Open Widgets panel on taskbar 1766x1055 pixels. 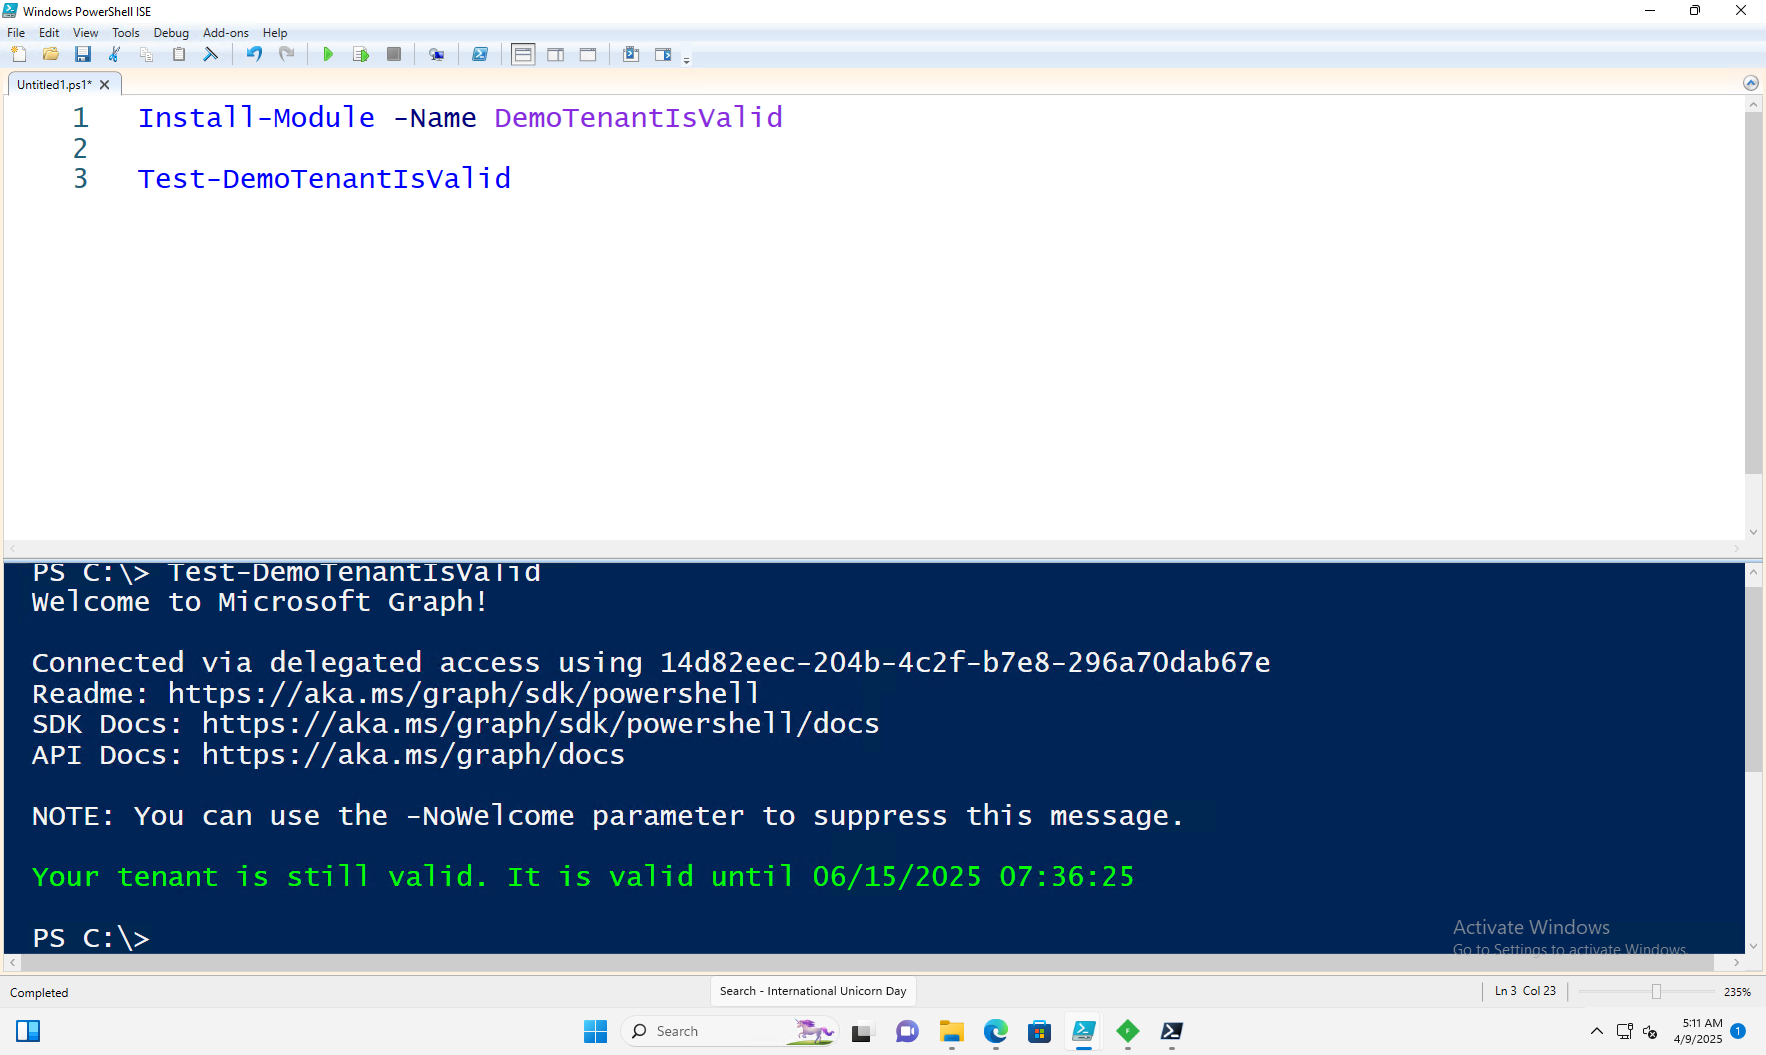tap(28, 1031)
